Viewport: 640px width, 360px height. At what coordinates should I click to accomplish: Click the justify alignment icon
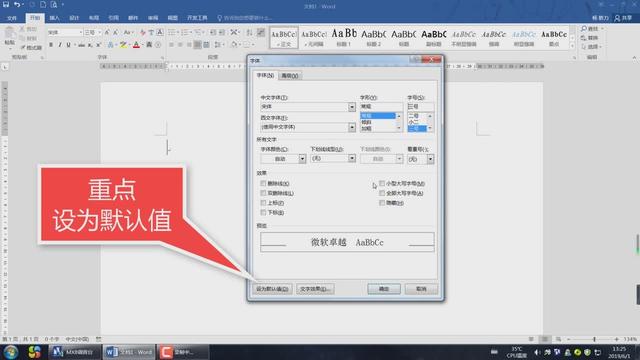coord(198,45)
